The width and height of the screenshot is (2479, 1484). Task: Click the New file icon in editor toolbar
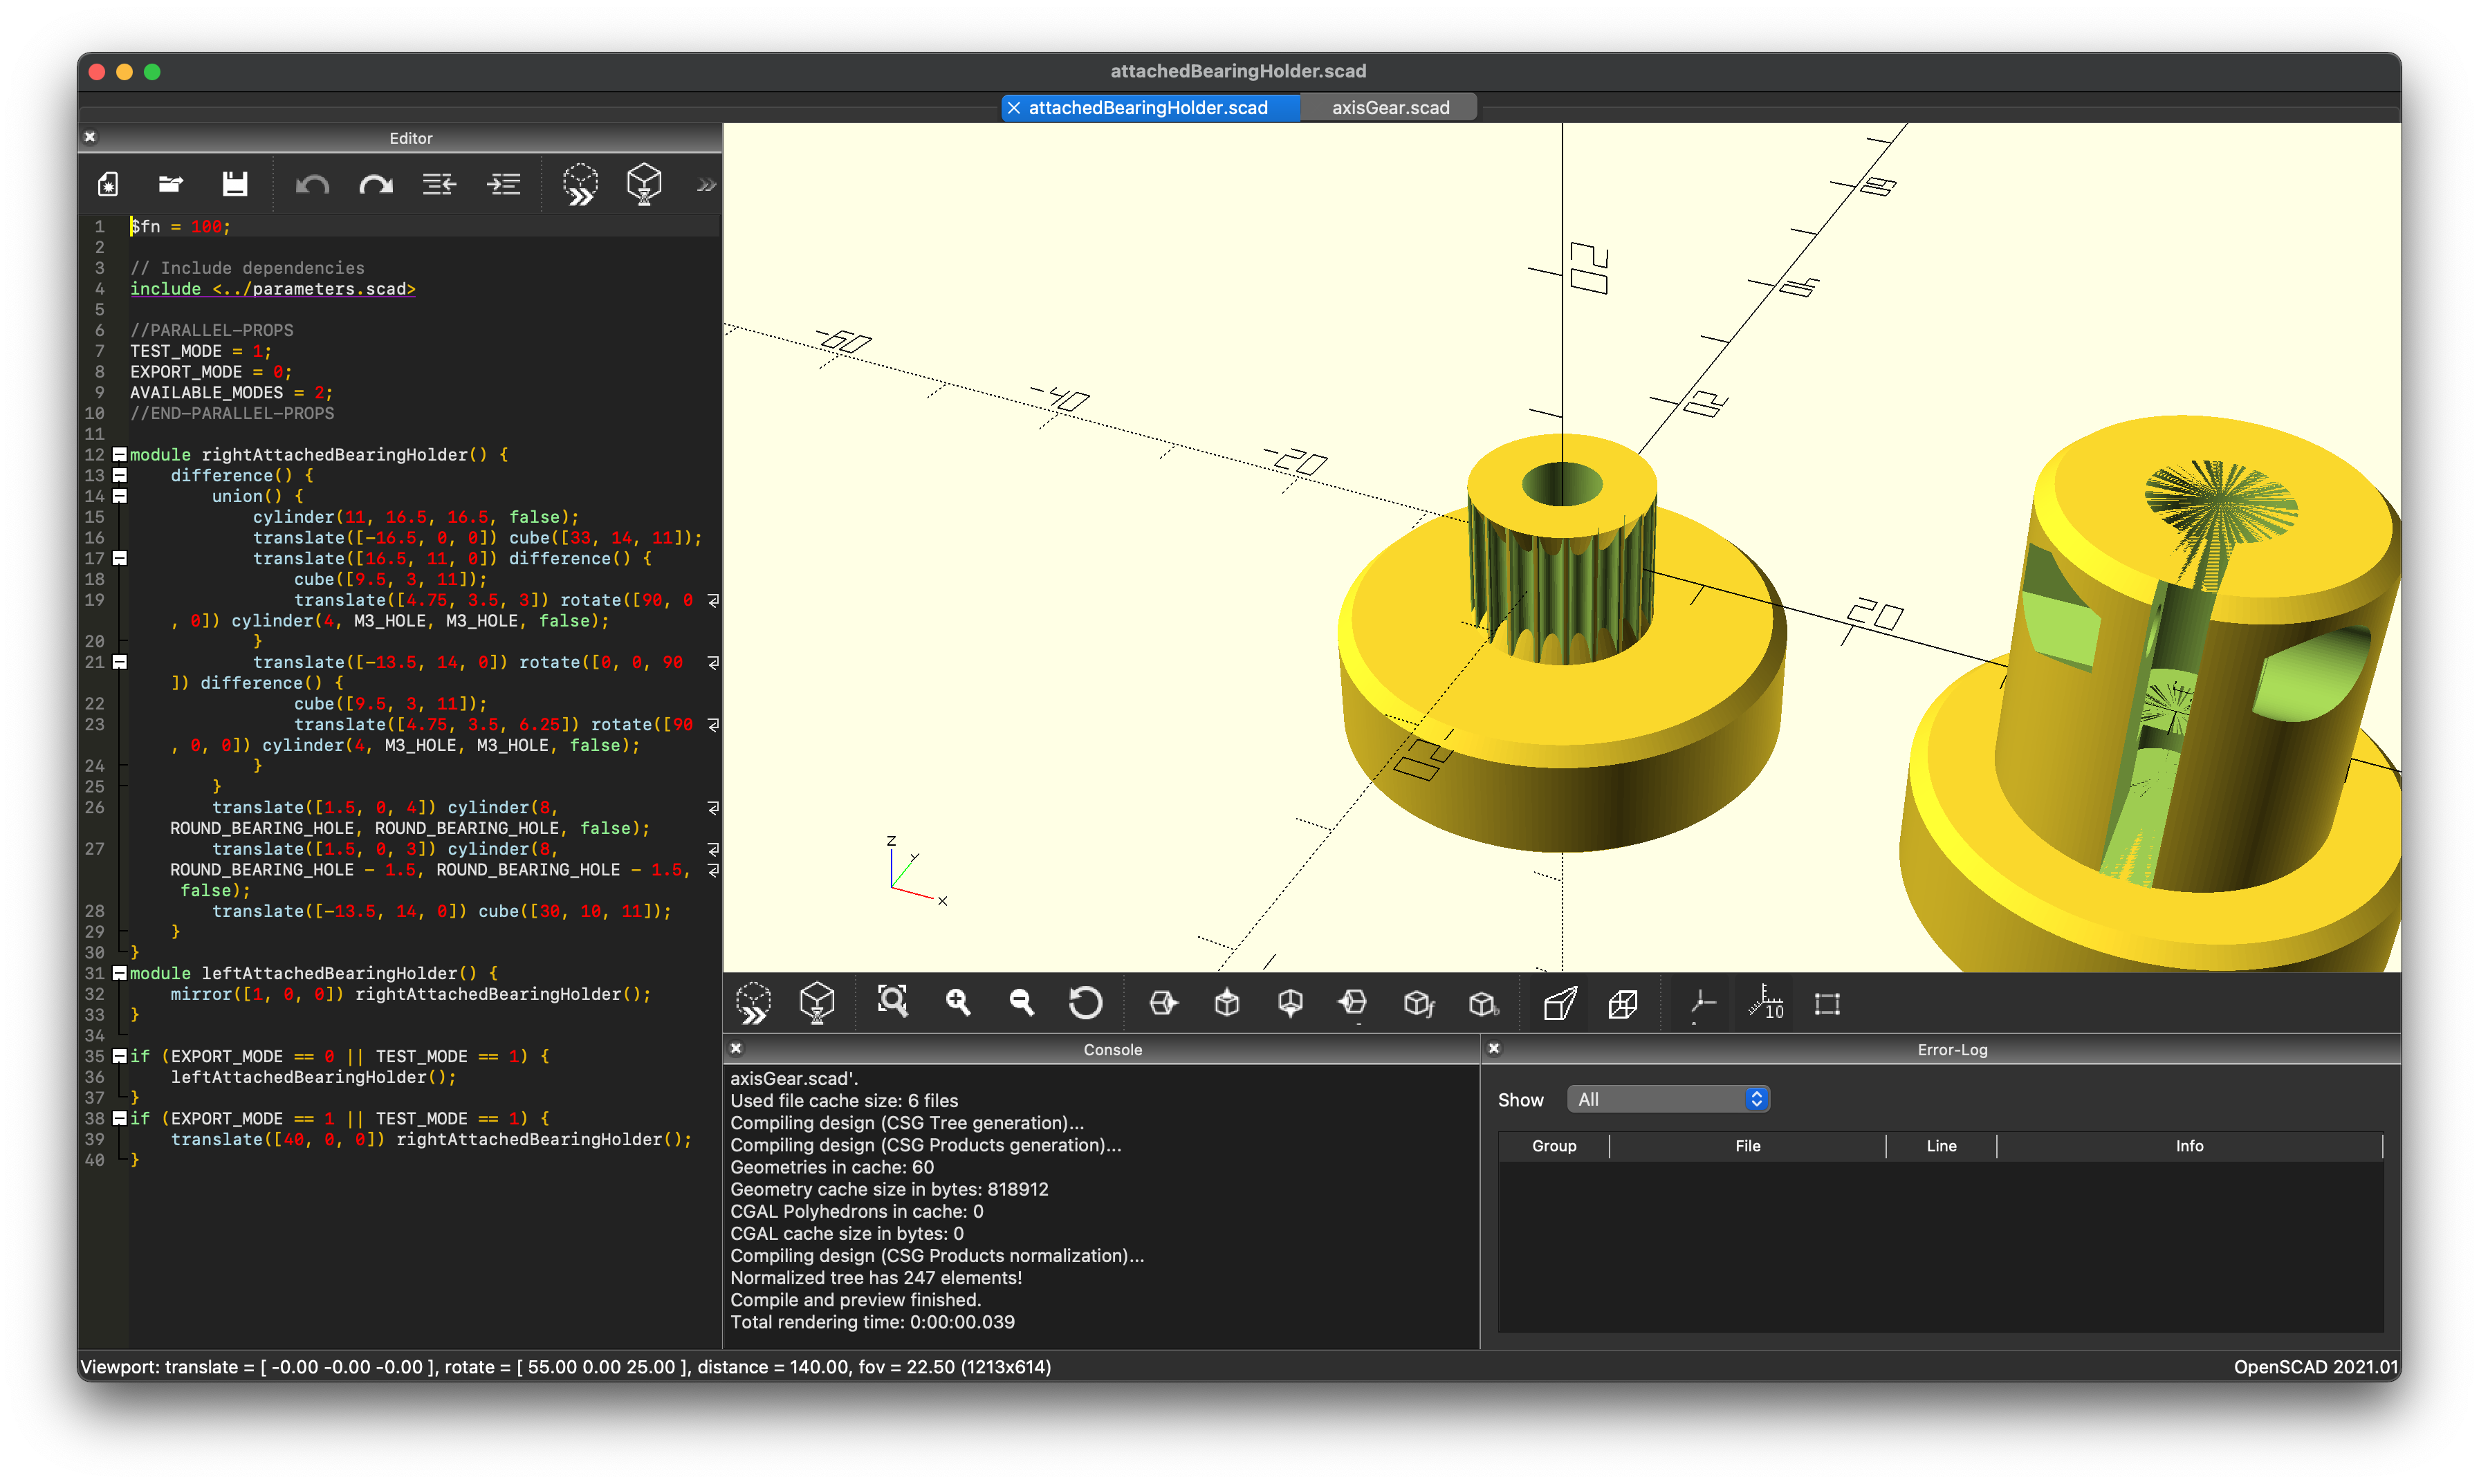[108, 184]
